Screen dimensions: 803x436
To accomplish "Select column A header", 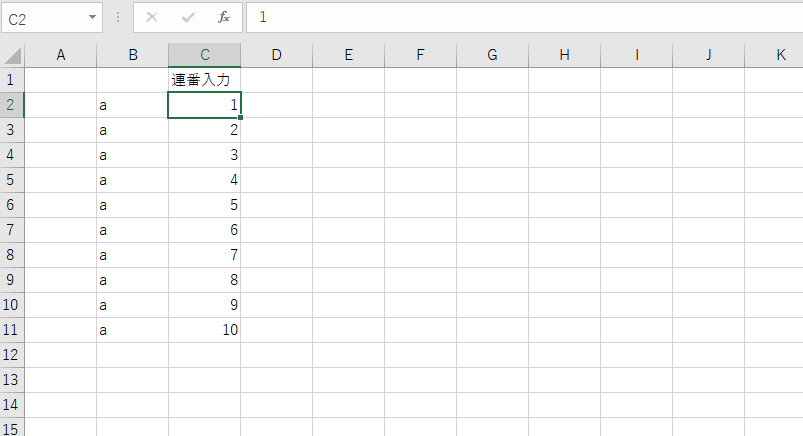I will click(x=61, y=55).
